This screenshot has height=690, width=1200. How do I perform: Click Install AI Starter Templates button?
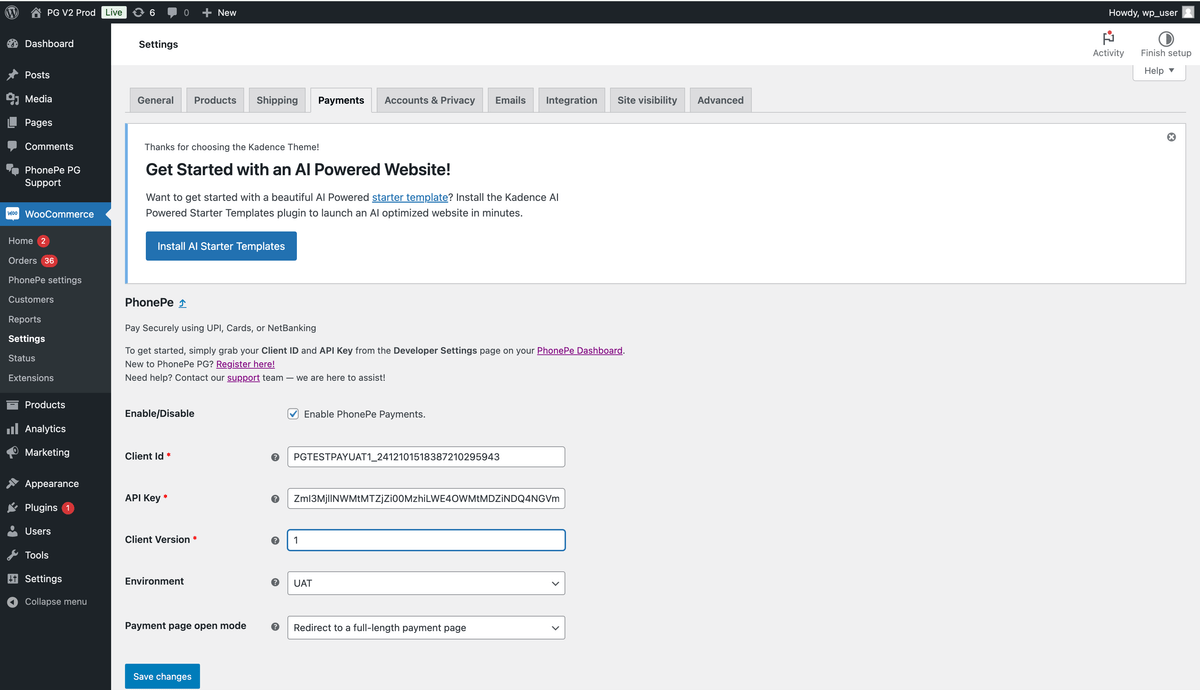(221, 246)
